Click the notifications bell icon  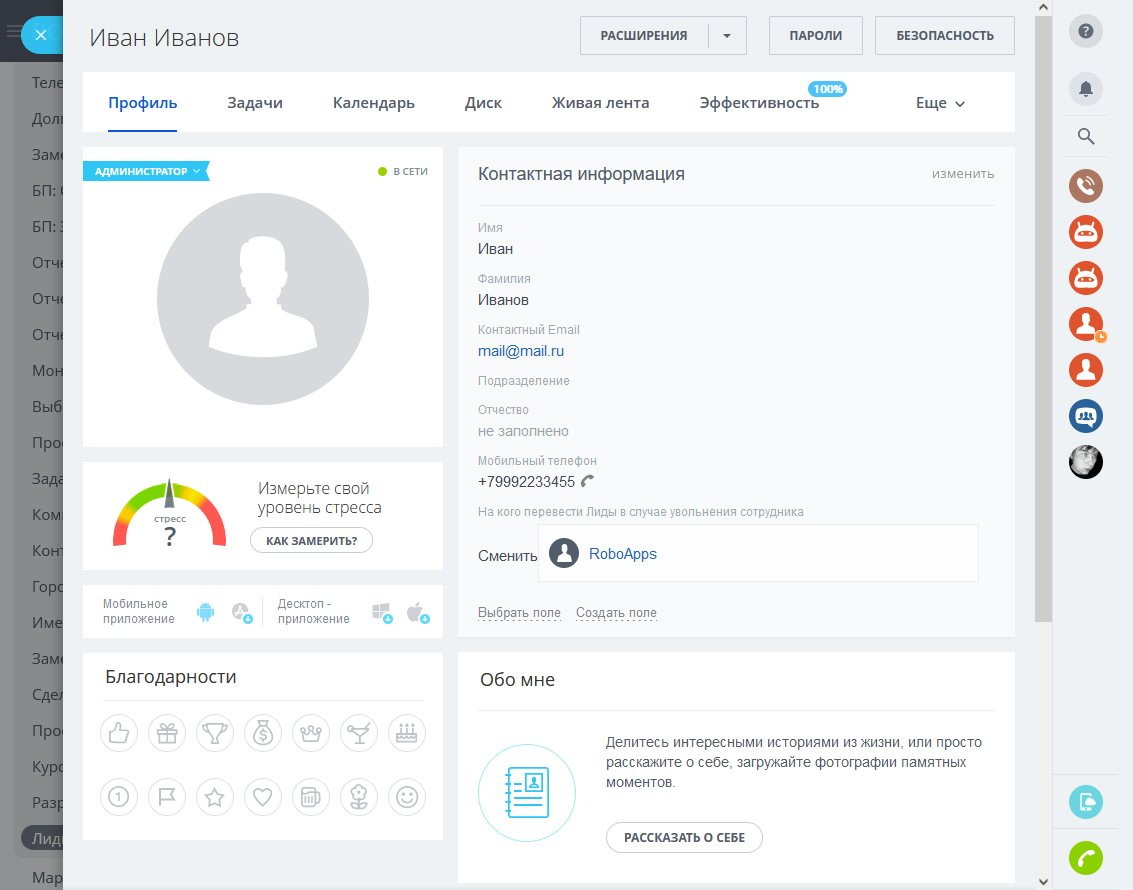1086,89
